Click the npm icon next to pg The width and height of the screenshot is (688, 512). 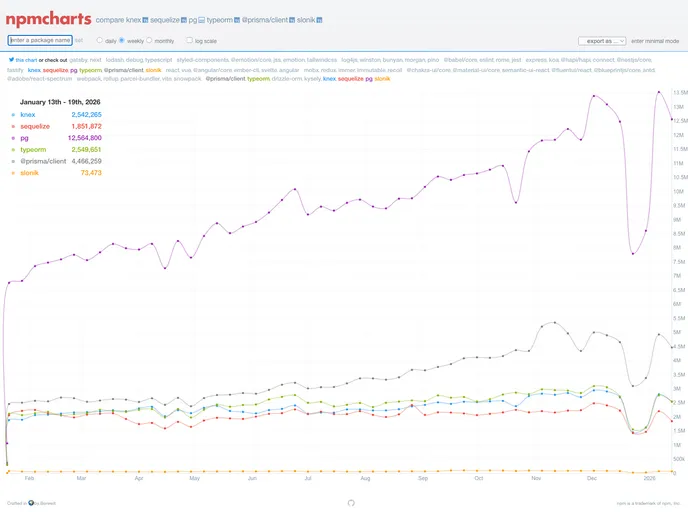tap(201, 20)
